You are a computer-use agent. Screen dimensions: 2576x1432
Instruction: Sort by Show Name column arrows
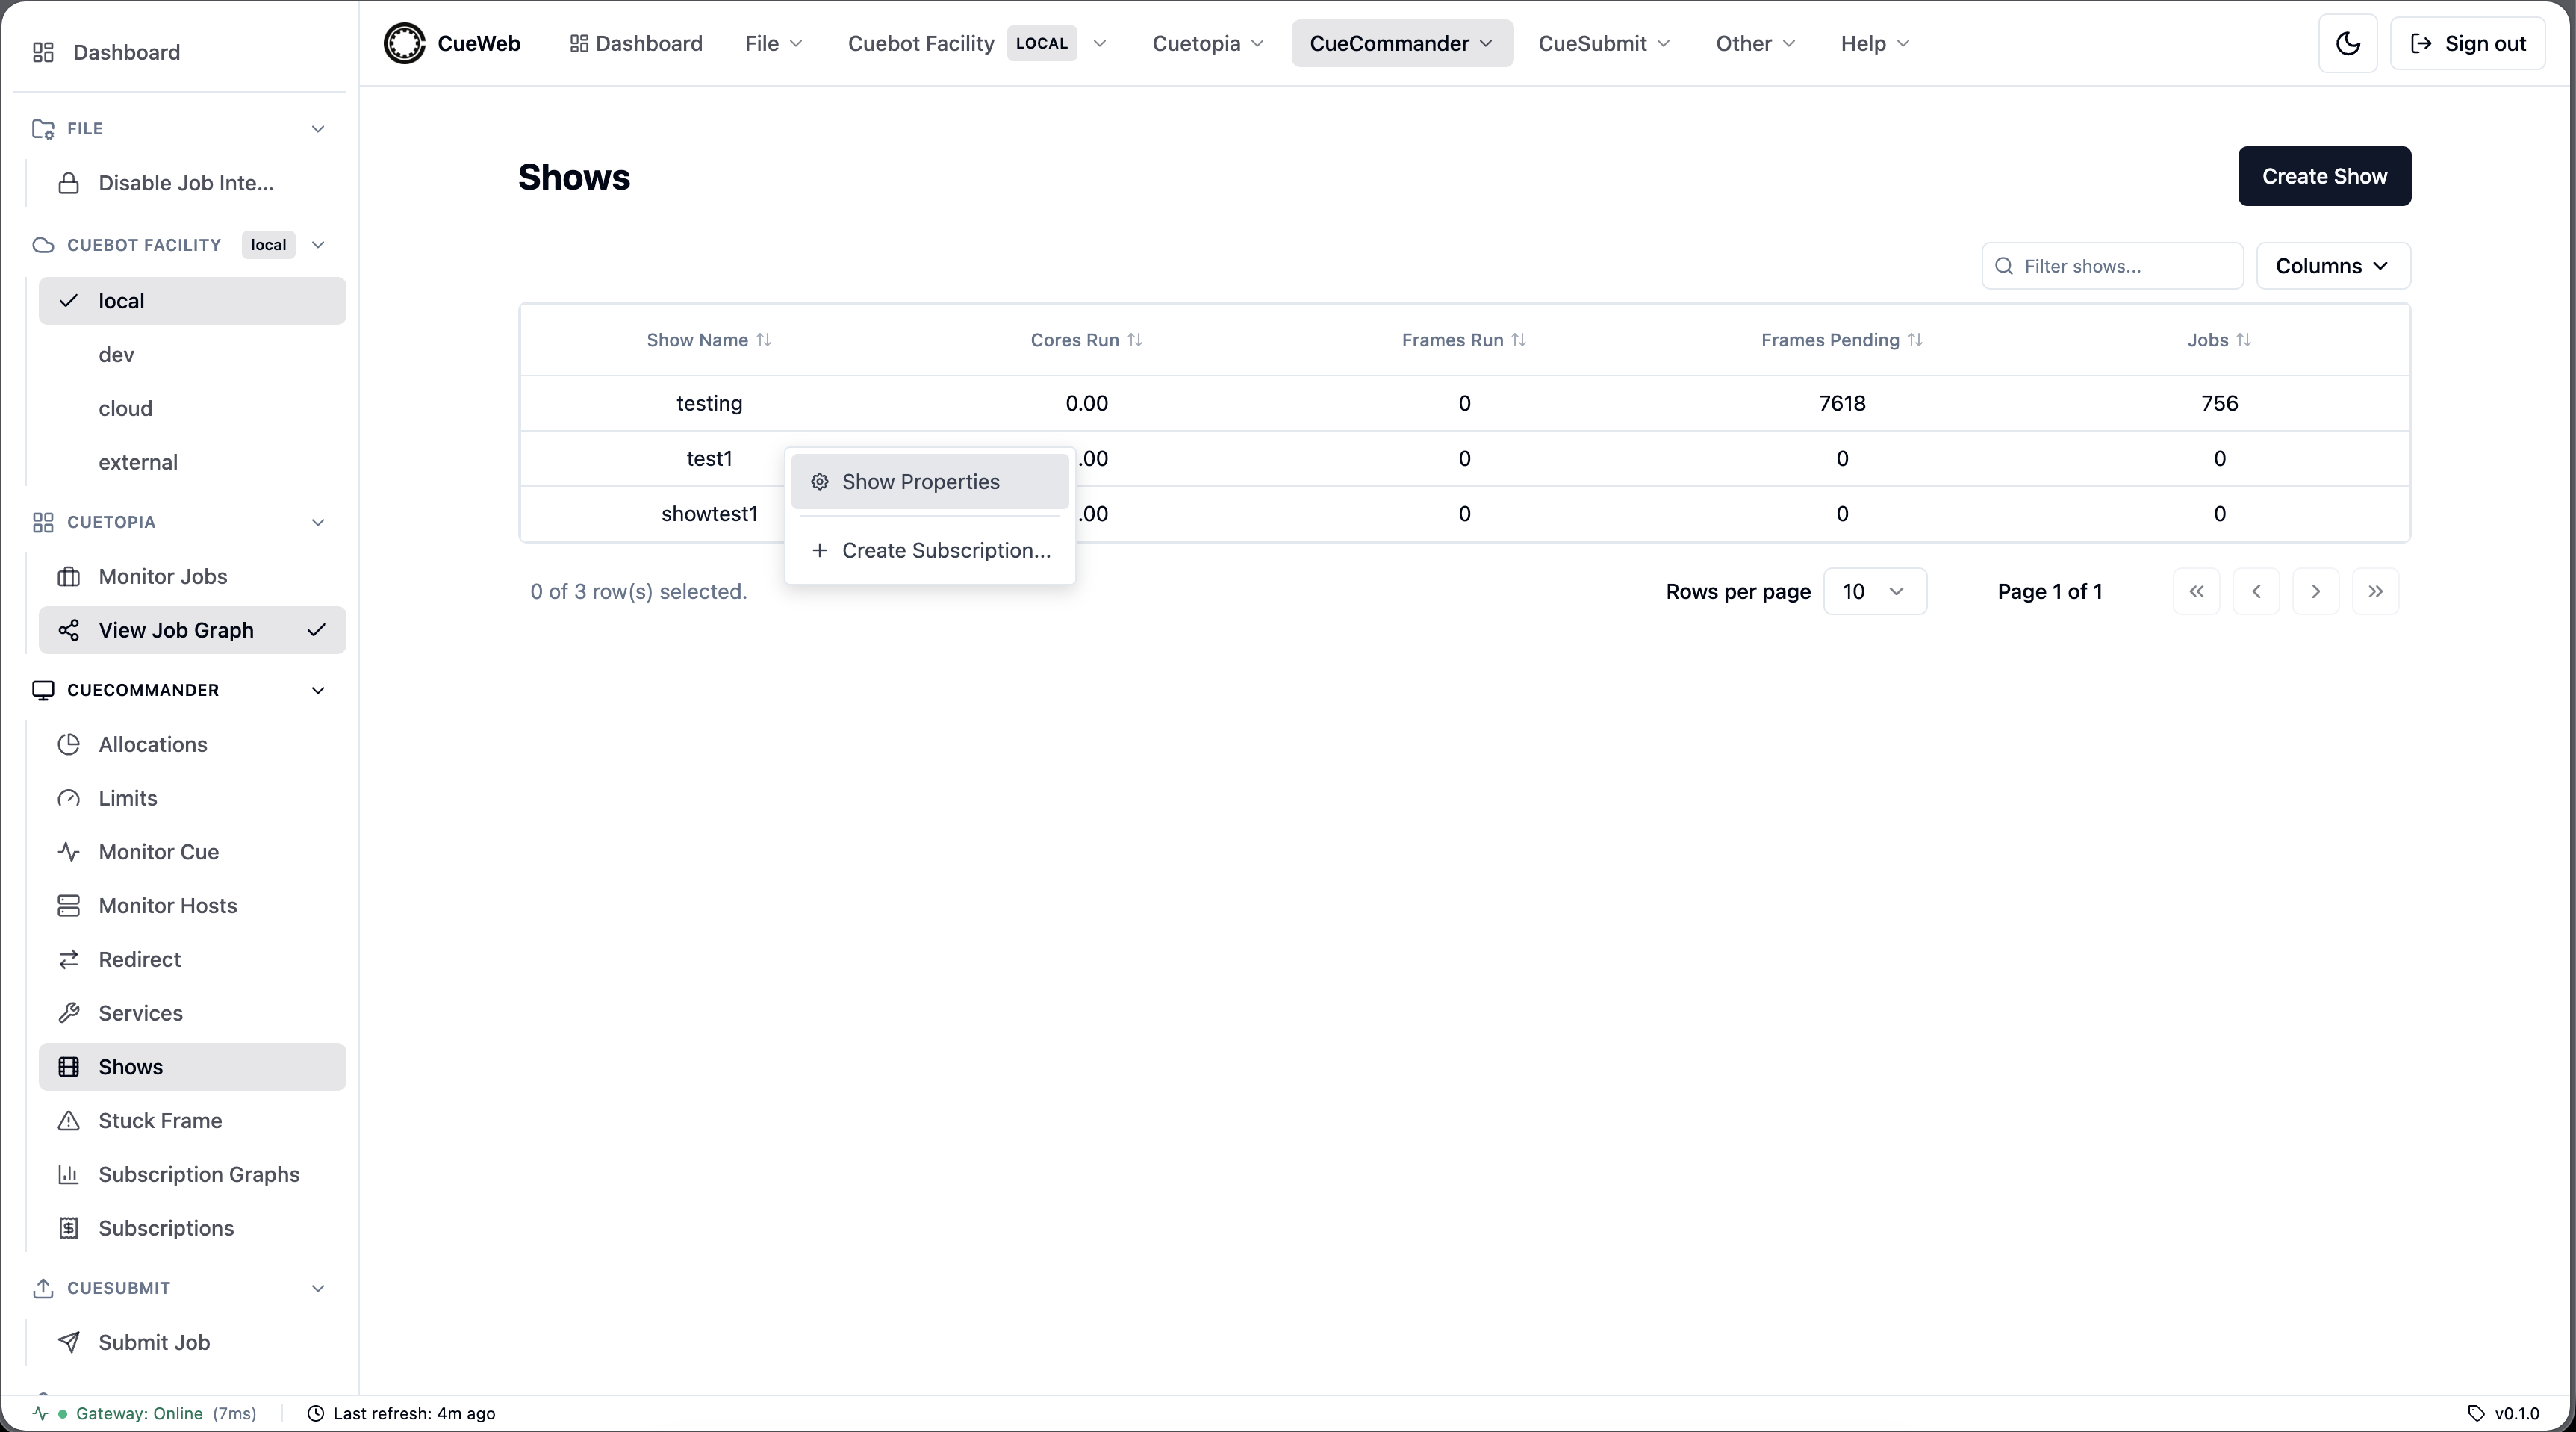pos(764,340)
